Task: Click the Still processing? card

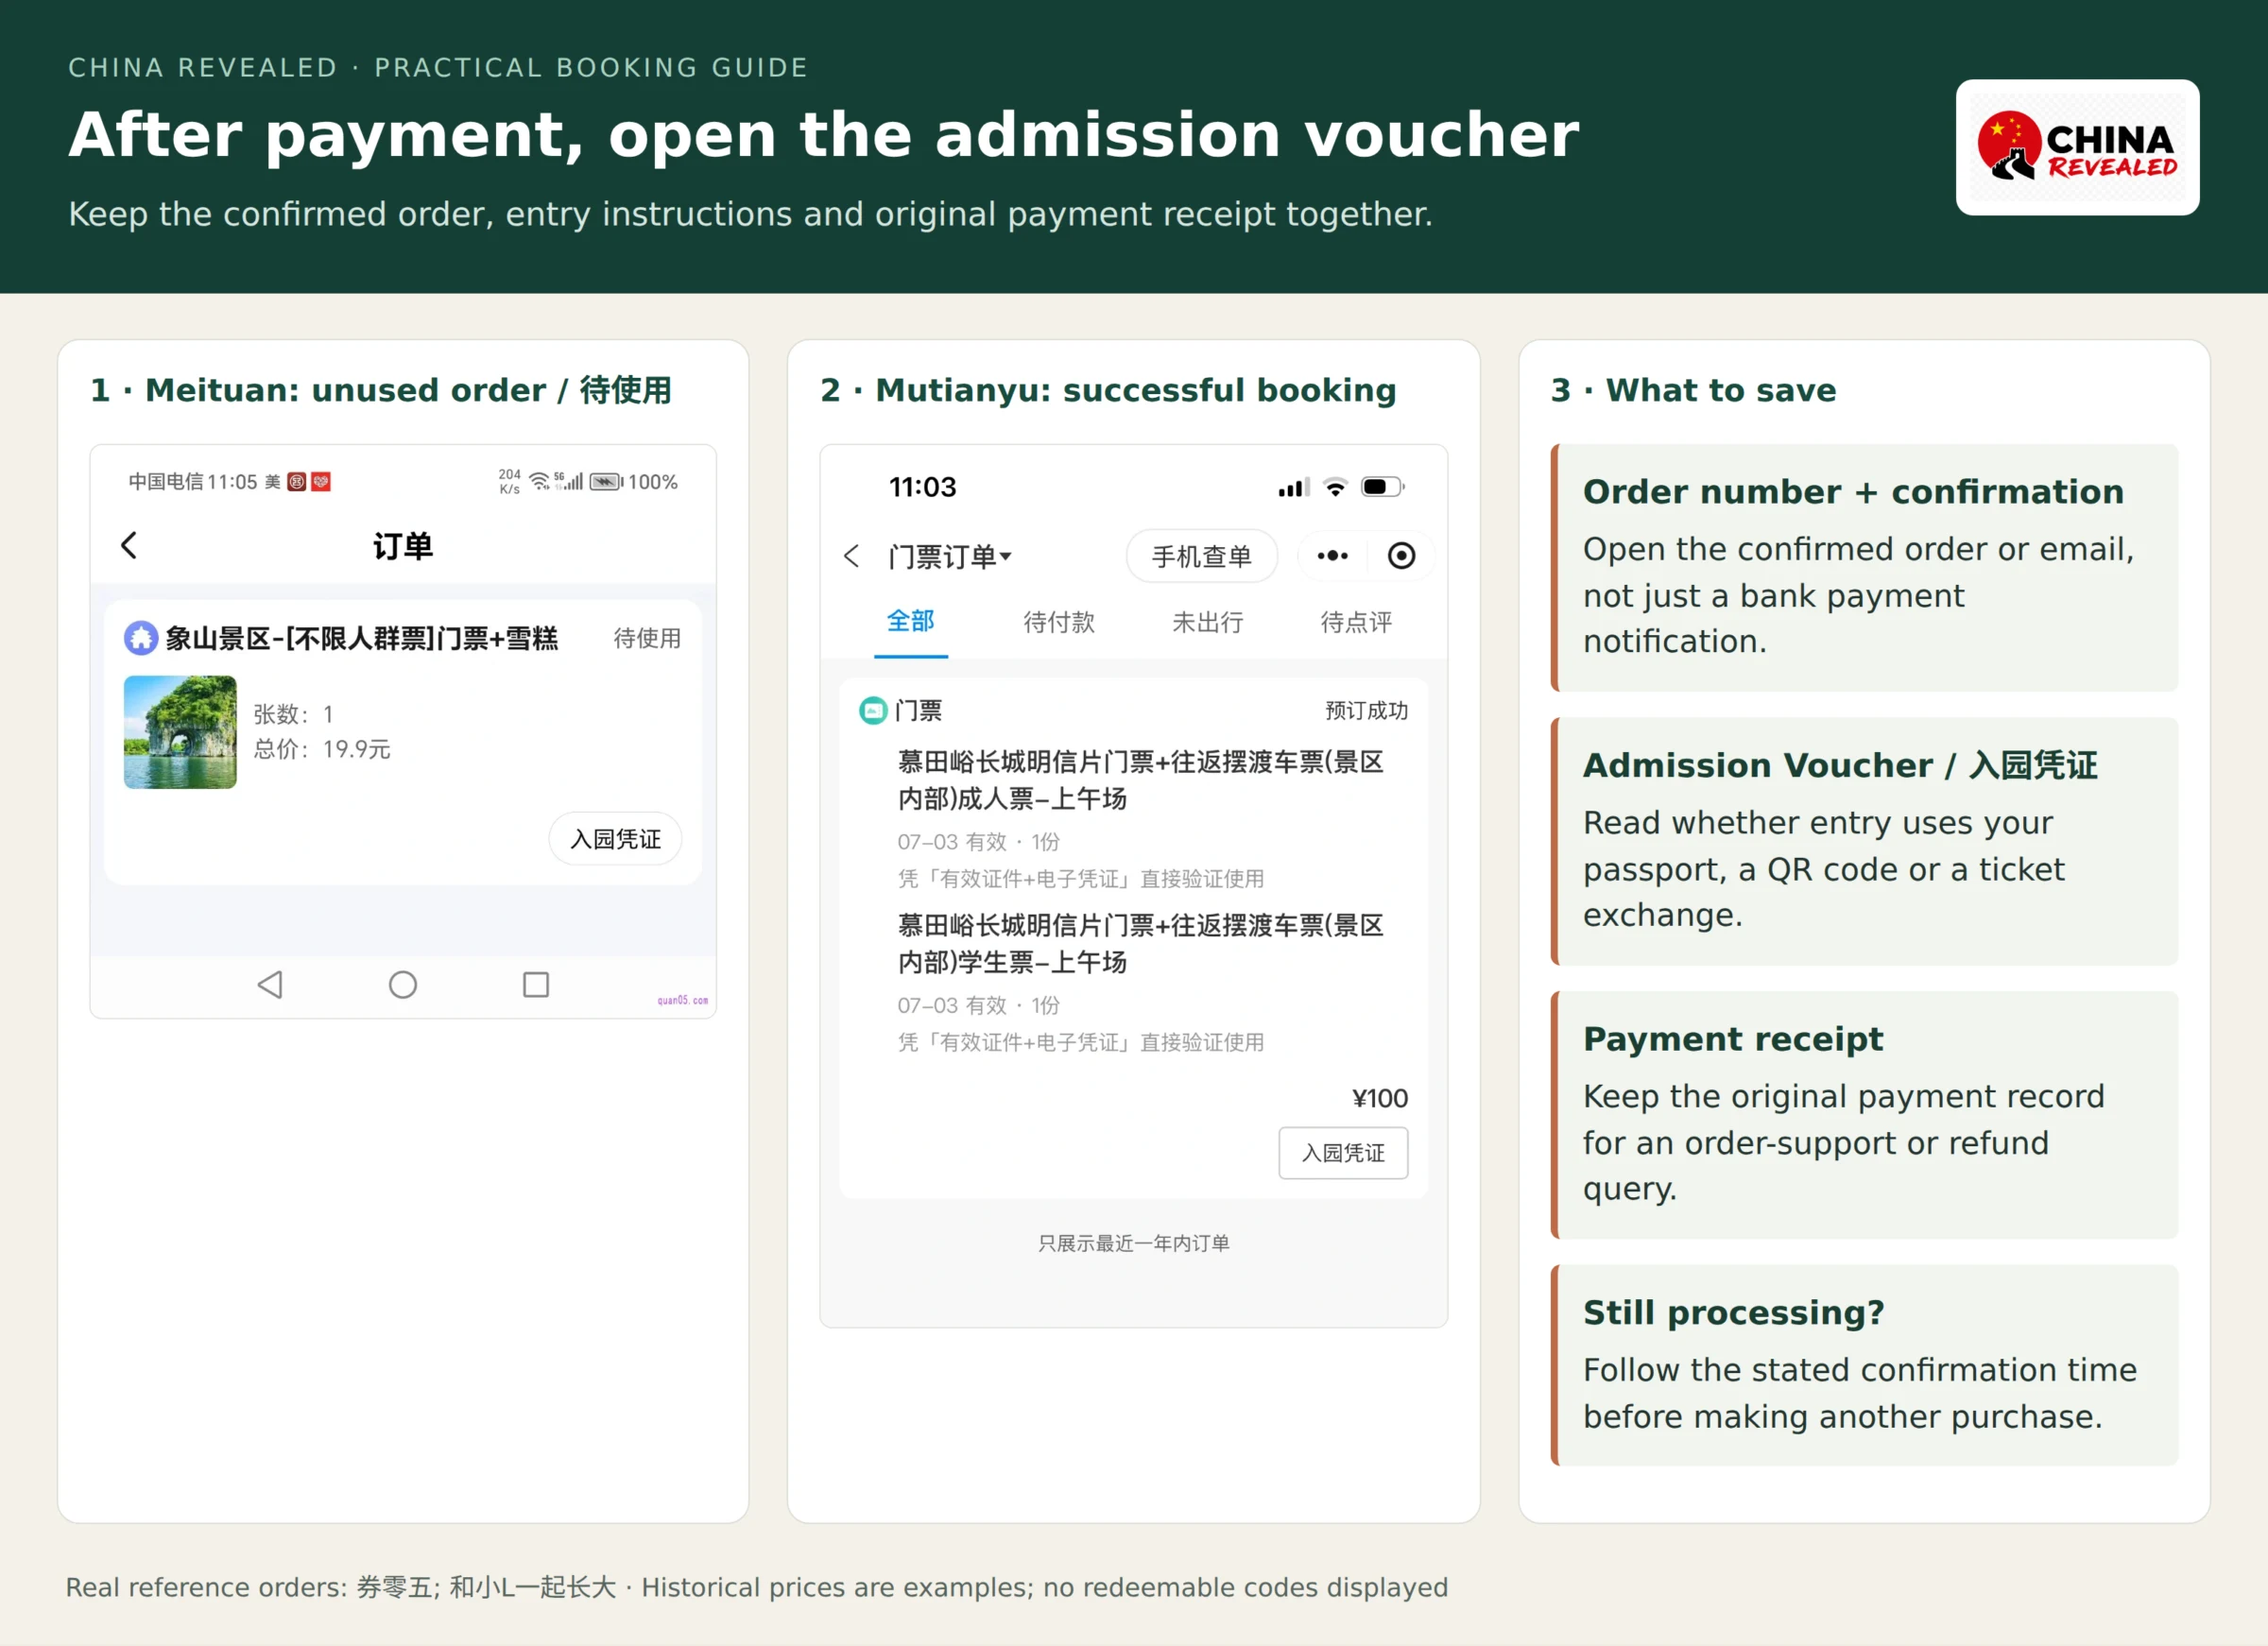Action: (x=1864, y=1365)
